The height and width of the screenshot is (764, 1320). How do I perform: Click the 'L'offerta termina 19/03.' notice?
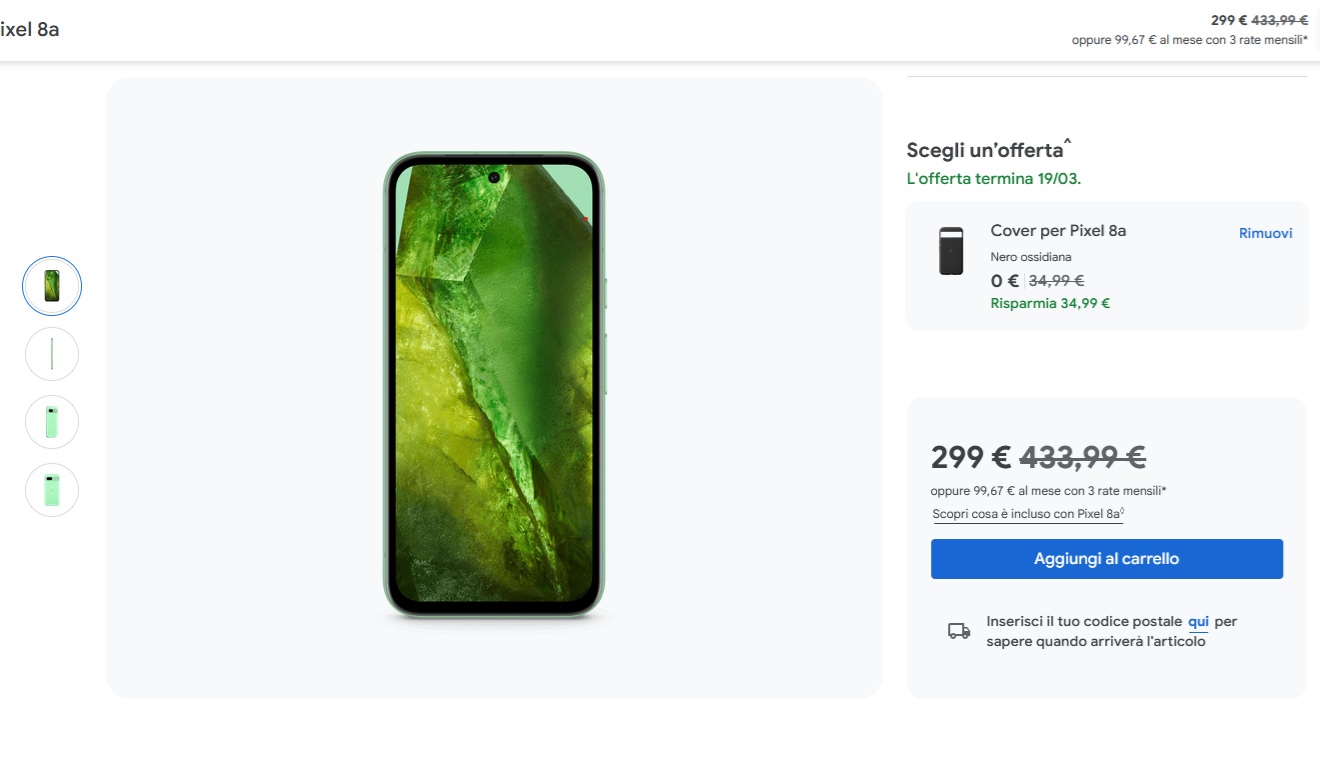[993, 179]
